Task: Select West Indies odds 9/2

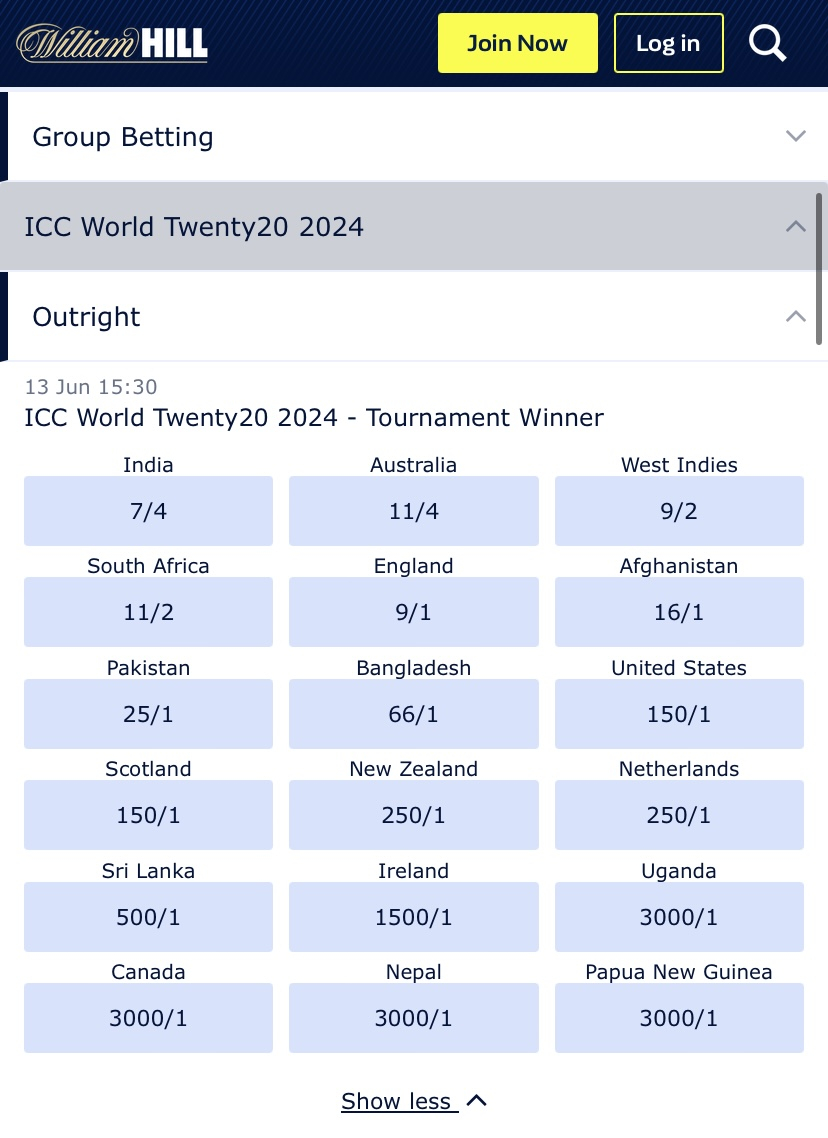Action: (679, 511)
